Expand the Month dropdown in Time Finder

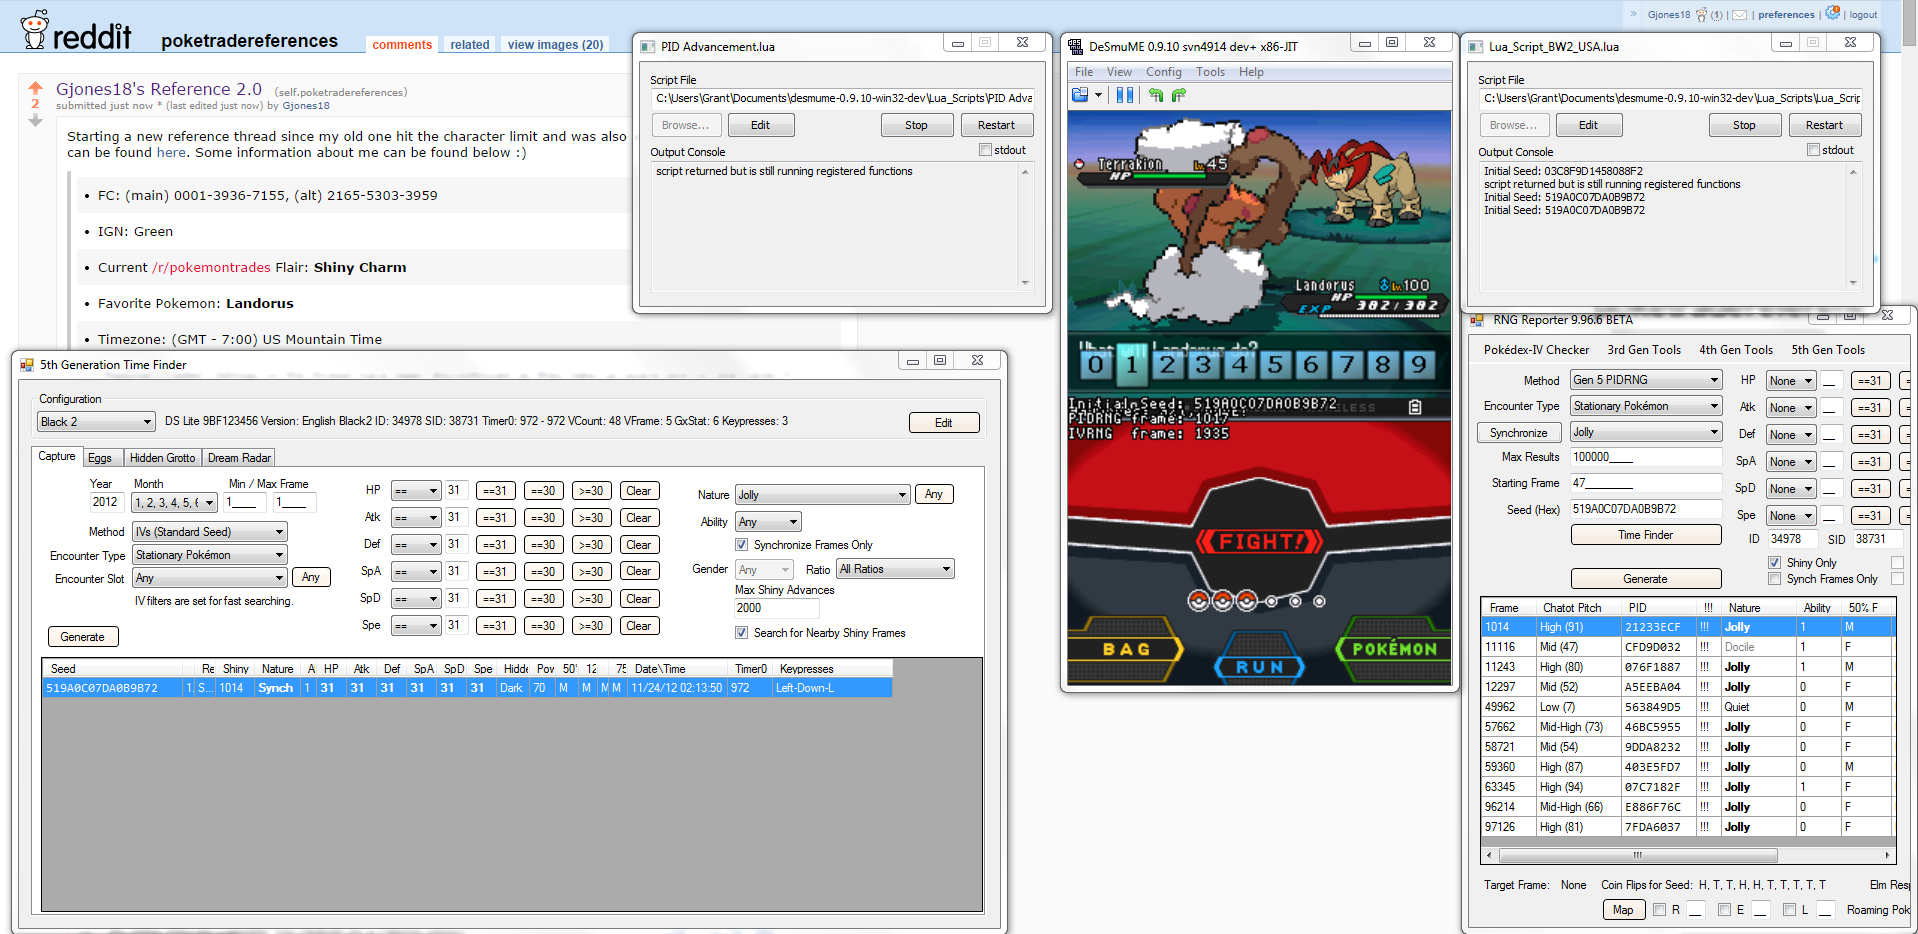click(x=175, y=503)
